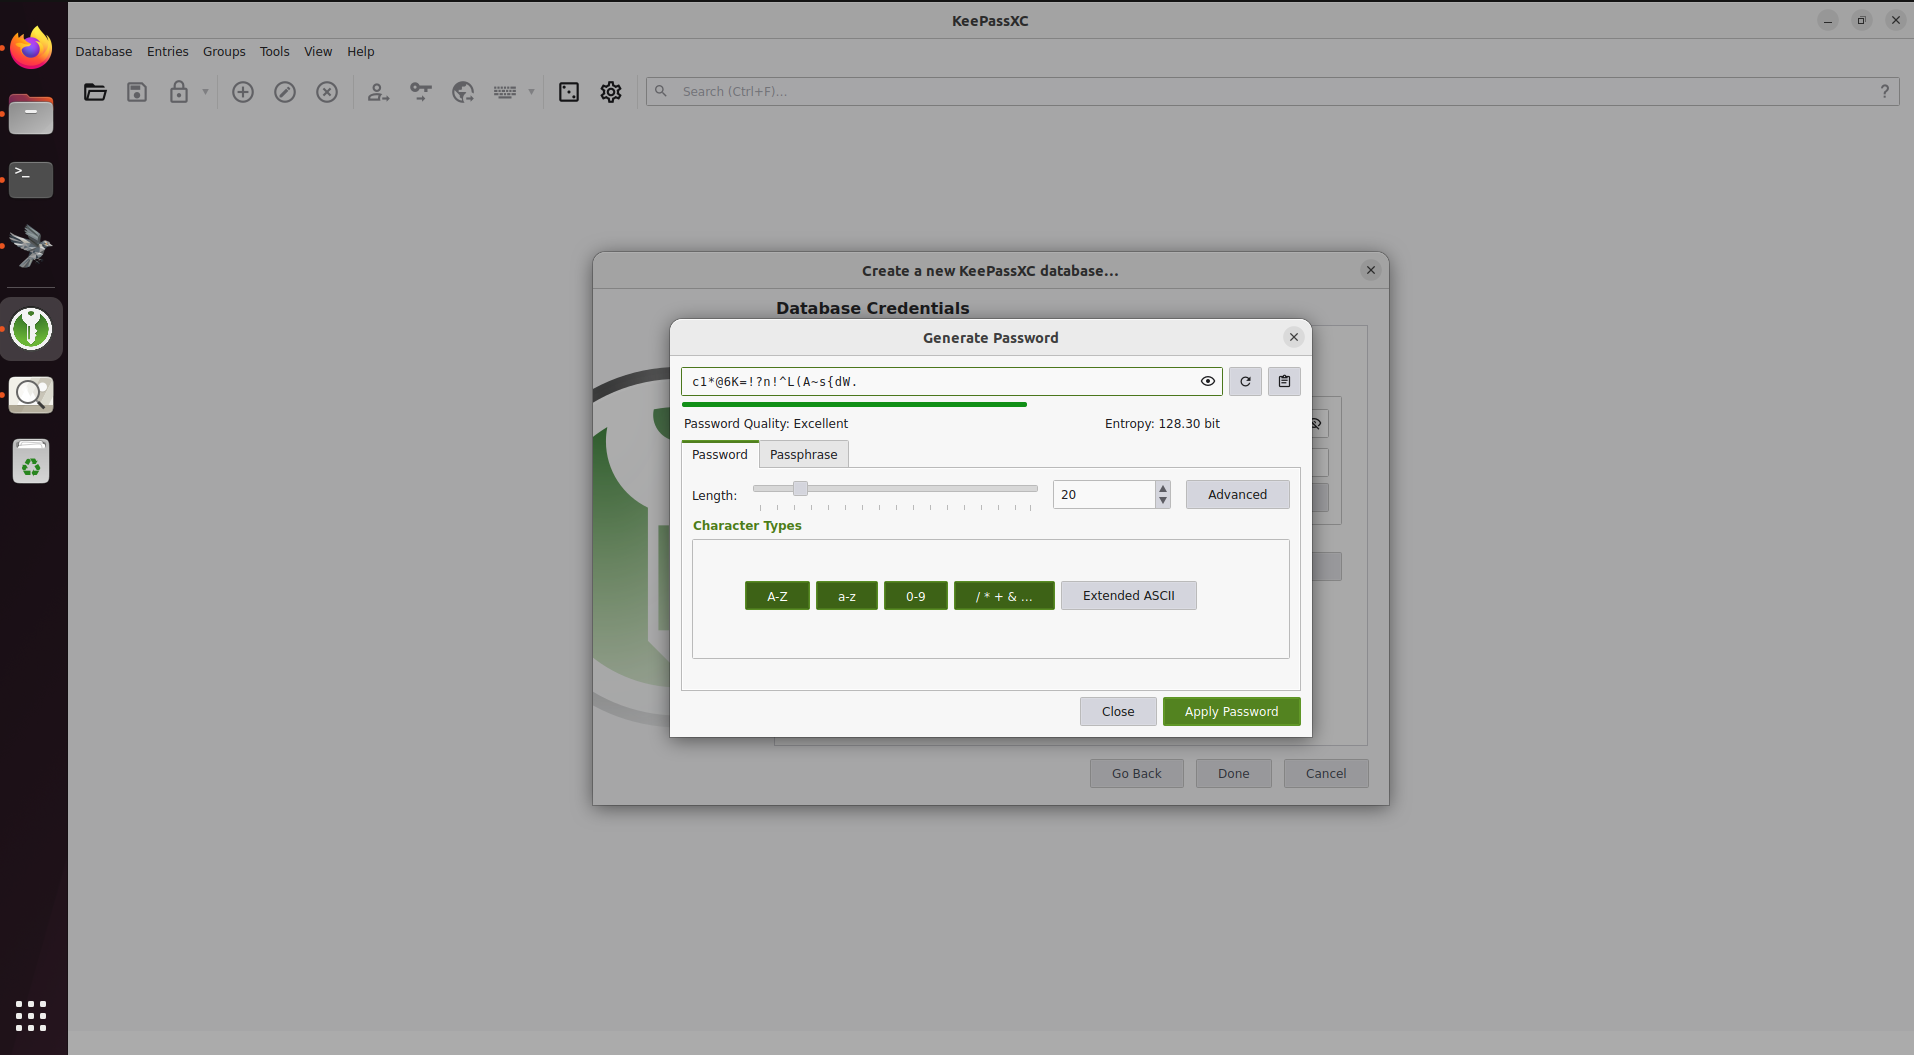
Task: Enable Extended ASCII characters
Action: click(x=1129, y=596)
